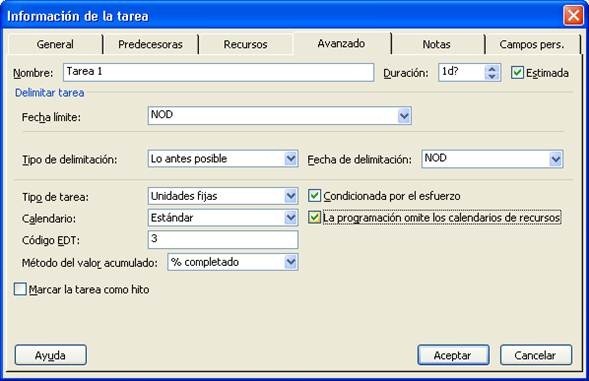The height and width of the screenshot is (381, 589).
Task: Click into the Código EDT field
Action: tap(223, 239)
